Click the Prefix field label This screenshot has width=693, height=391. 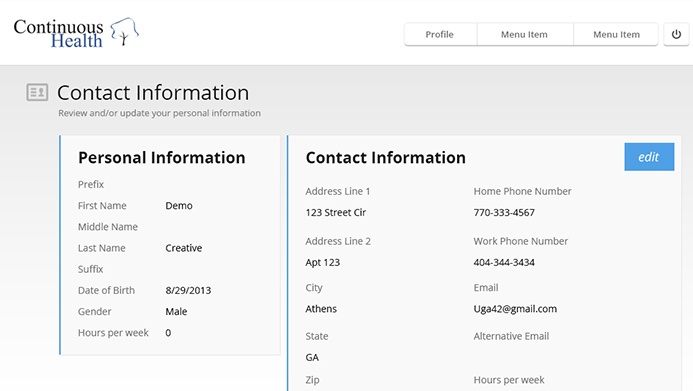[x=91, y=184]
